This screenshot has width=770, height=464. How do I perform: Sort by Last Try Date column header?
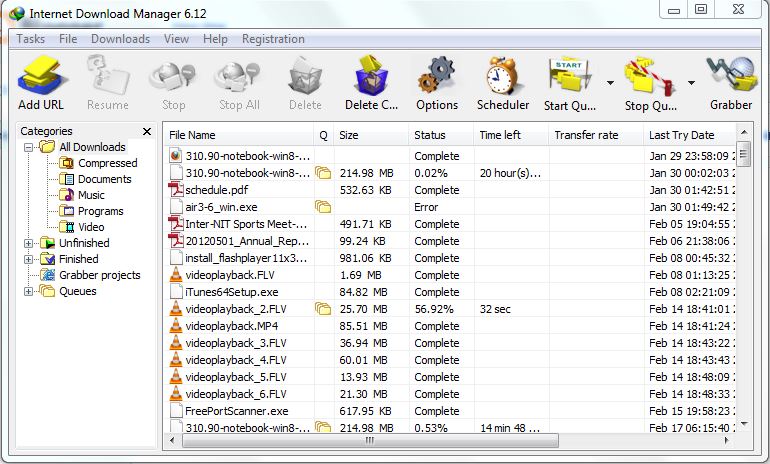pyautogui.click(x=689, y=135)
